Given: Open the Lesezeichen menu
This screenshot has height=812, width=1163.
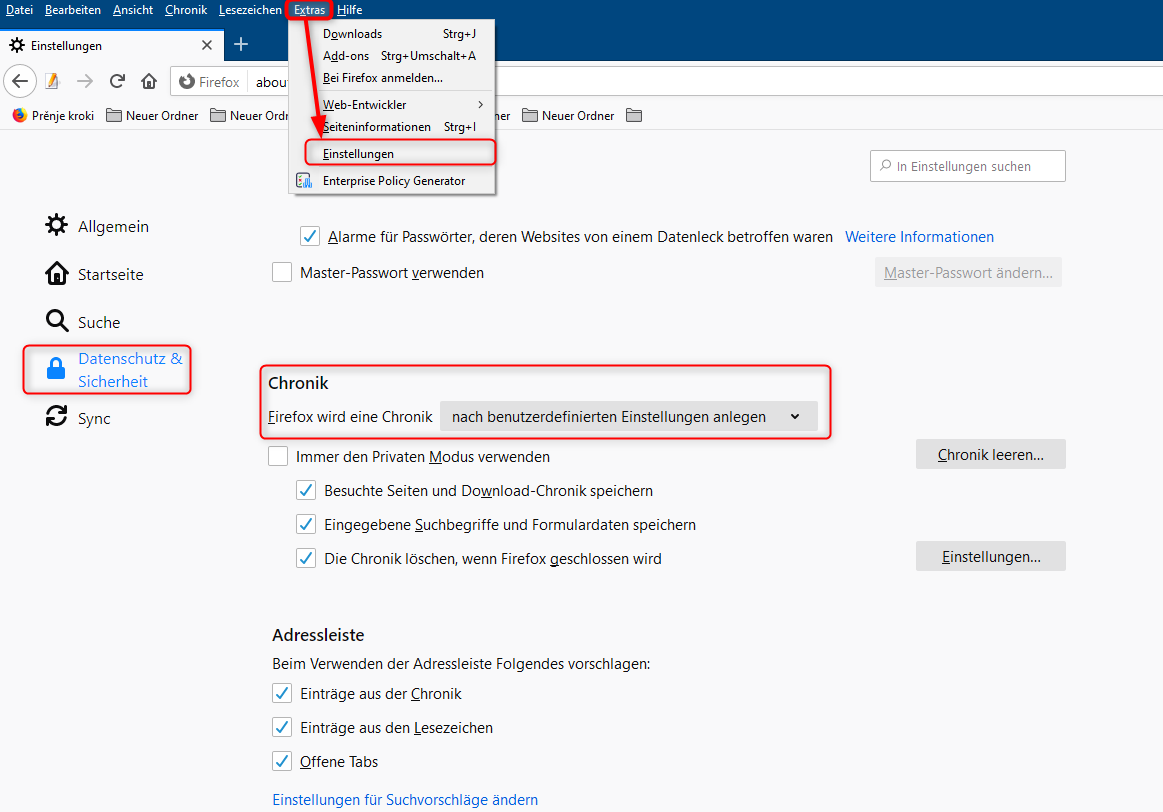Looking at the screenshot, I should point(250,10).
